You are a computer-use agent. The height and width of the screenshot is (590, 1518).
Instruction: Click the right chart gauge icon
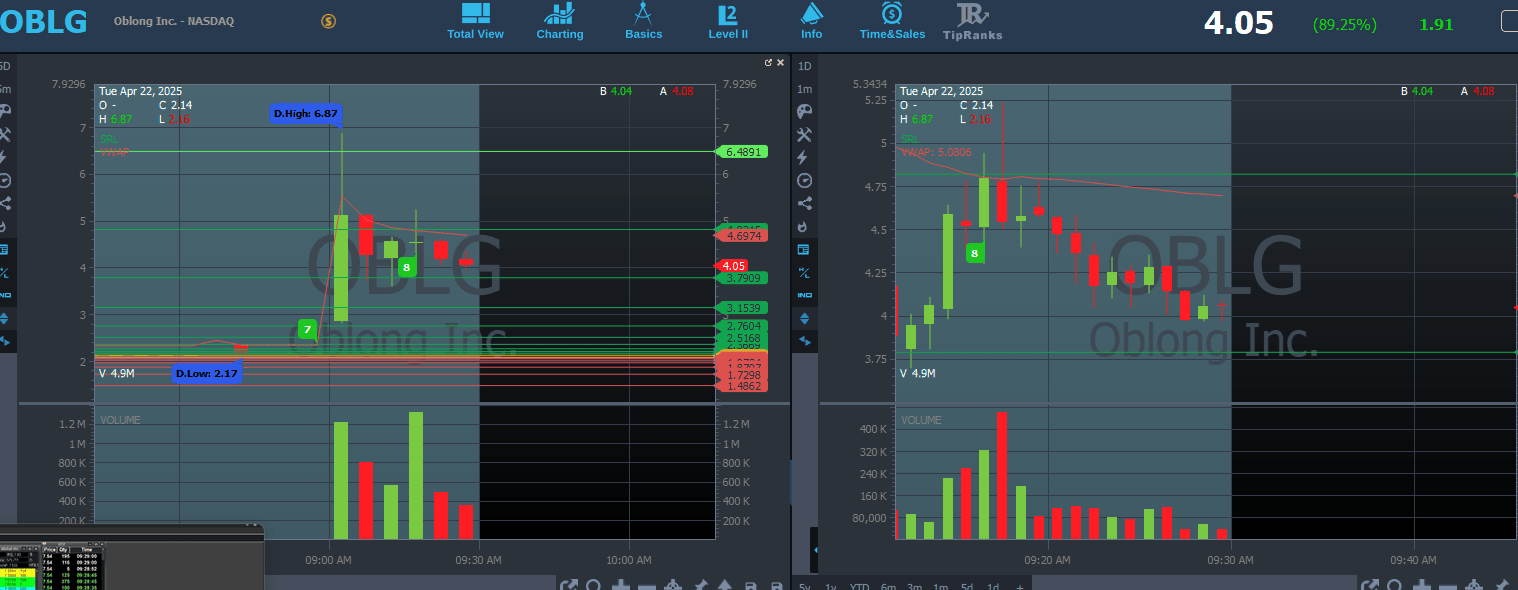804,181
